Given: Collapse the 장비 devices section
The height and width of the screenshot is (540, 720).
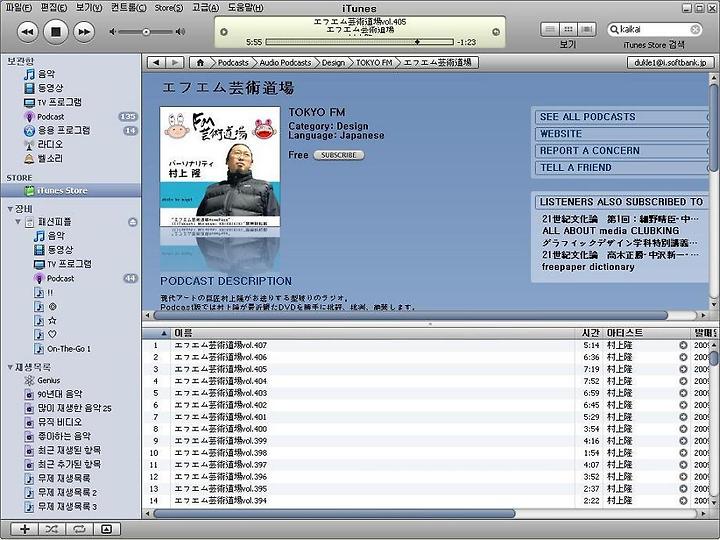Looking at the screenshot, I should tap(10, 209).
